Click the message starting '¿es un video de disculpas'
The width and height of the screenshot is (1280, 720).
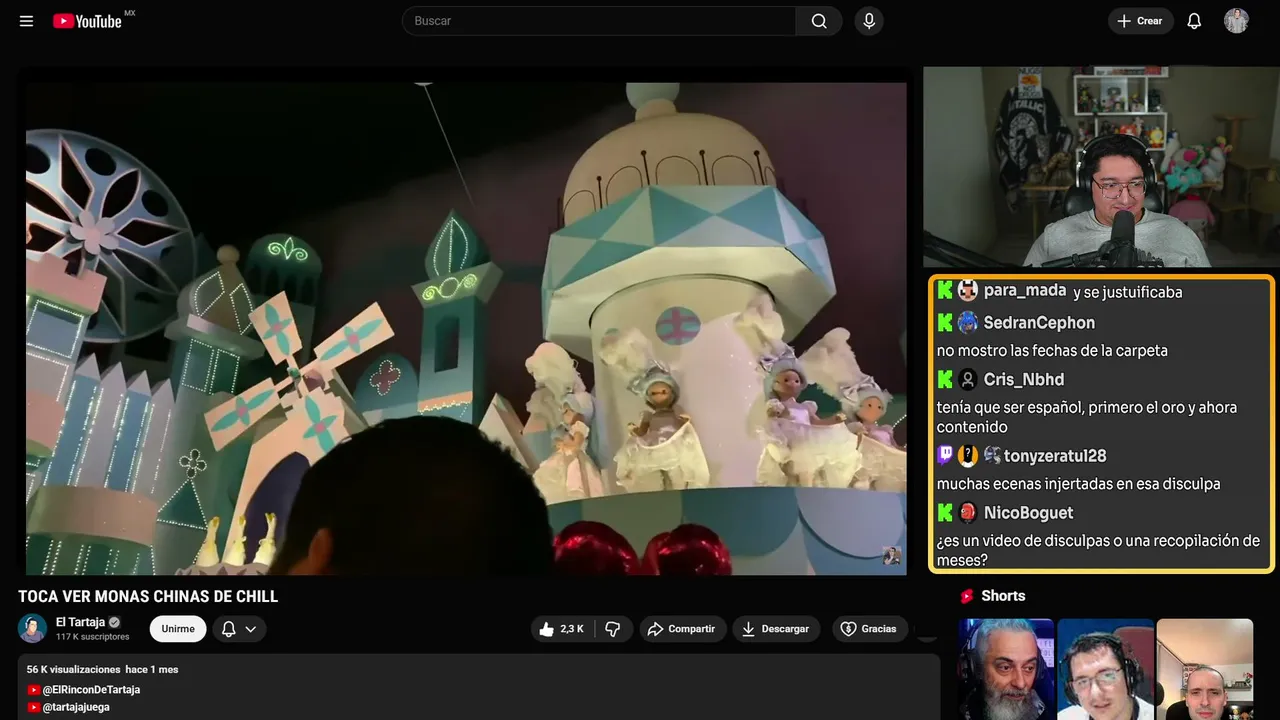coord(1098,550)
